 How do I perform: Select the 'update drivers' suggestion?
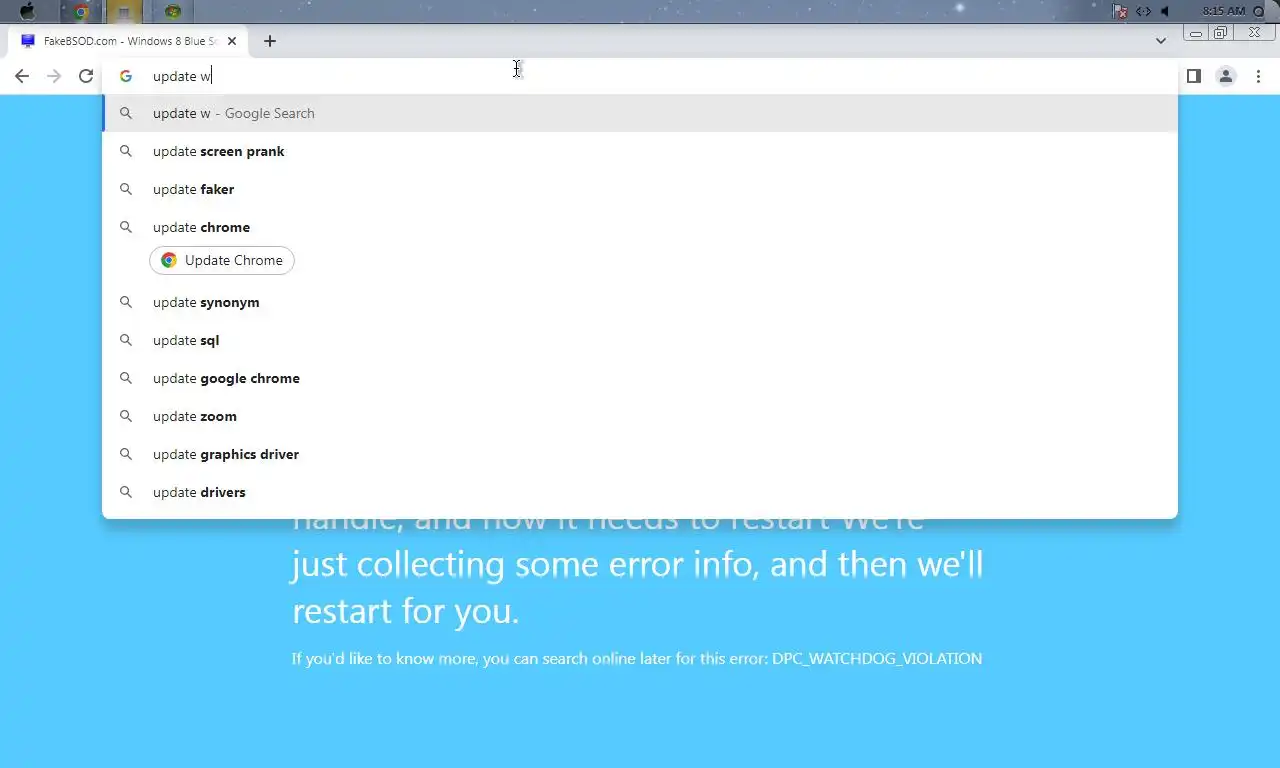pyautogui.click(x=640, y=492)
